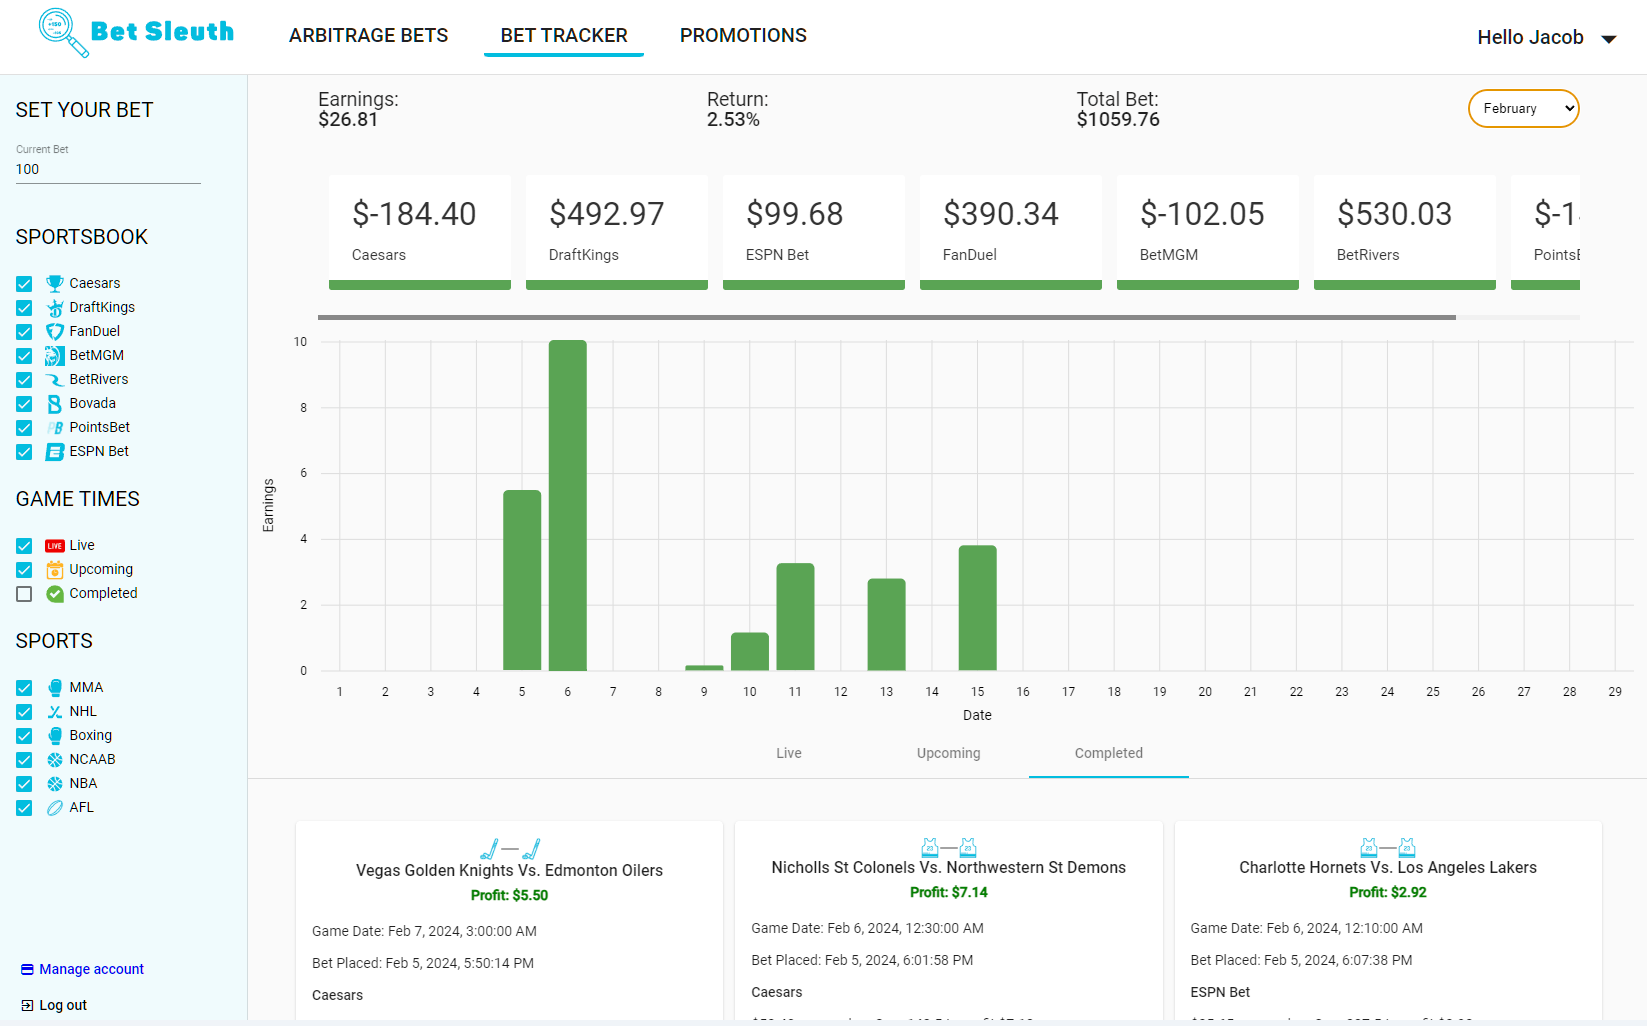Click the Upcoming calendar icon
The image size is (1647, 1026).
[x=55, y=570]
